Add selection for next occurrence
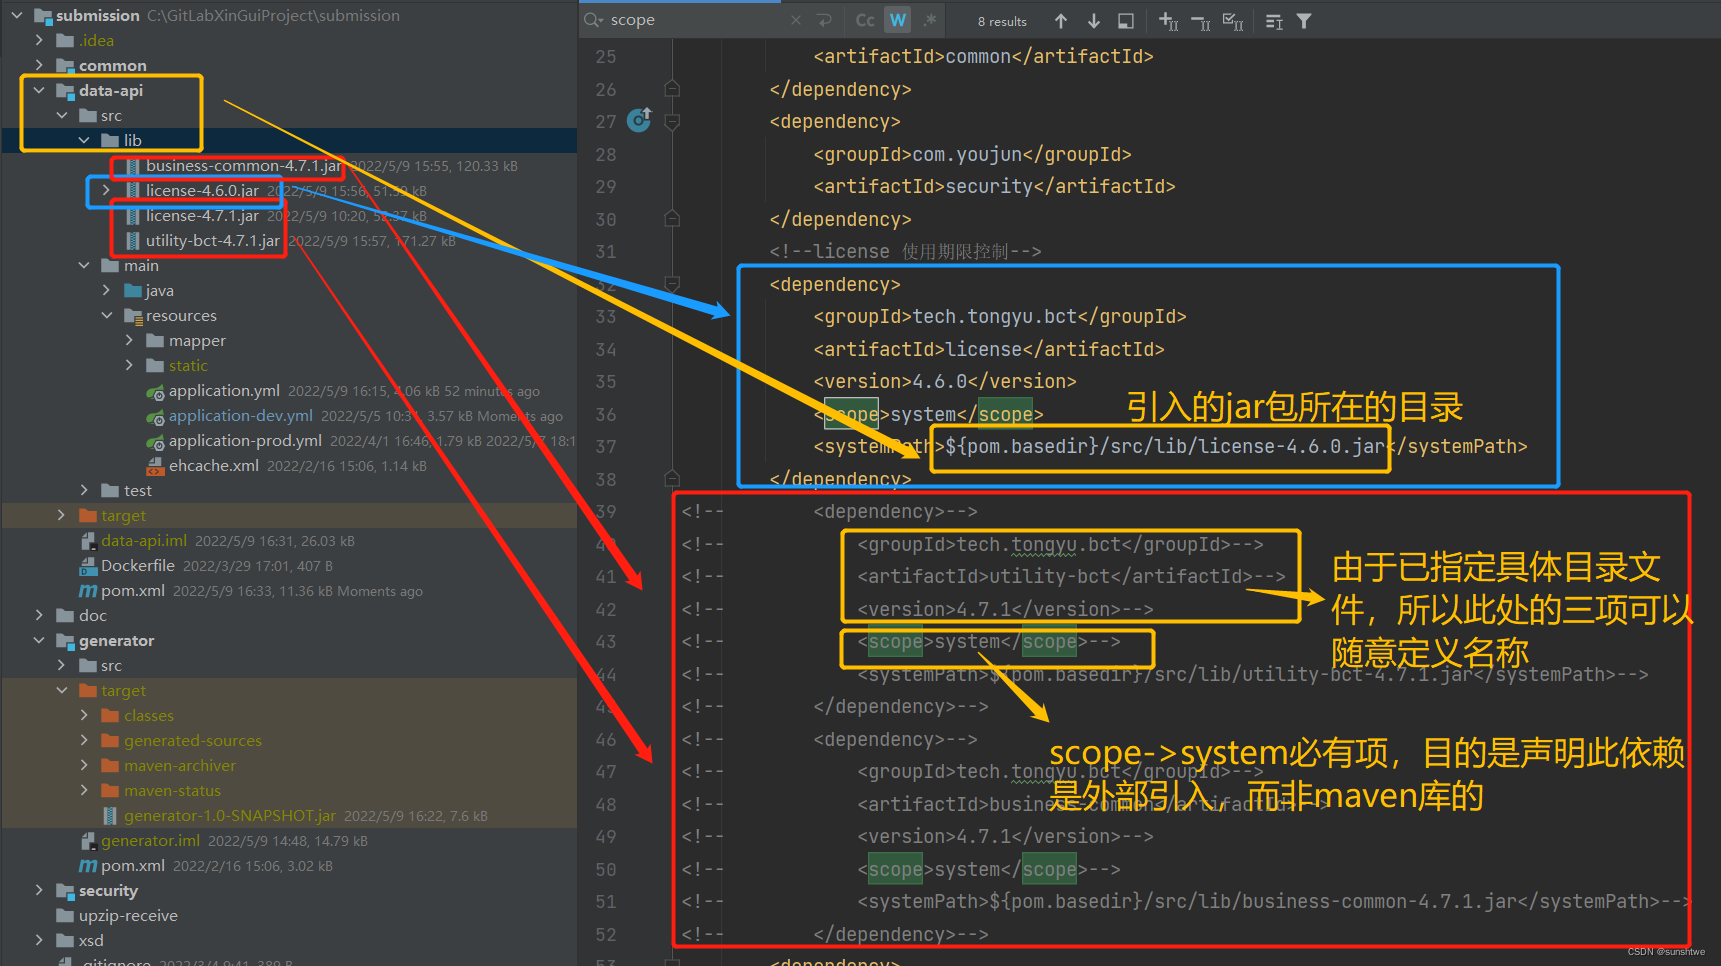 coord(1168,21)
